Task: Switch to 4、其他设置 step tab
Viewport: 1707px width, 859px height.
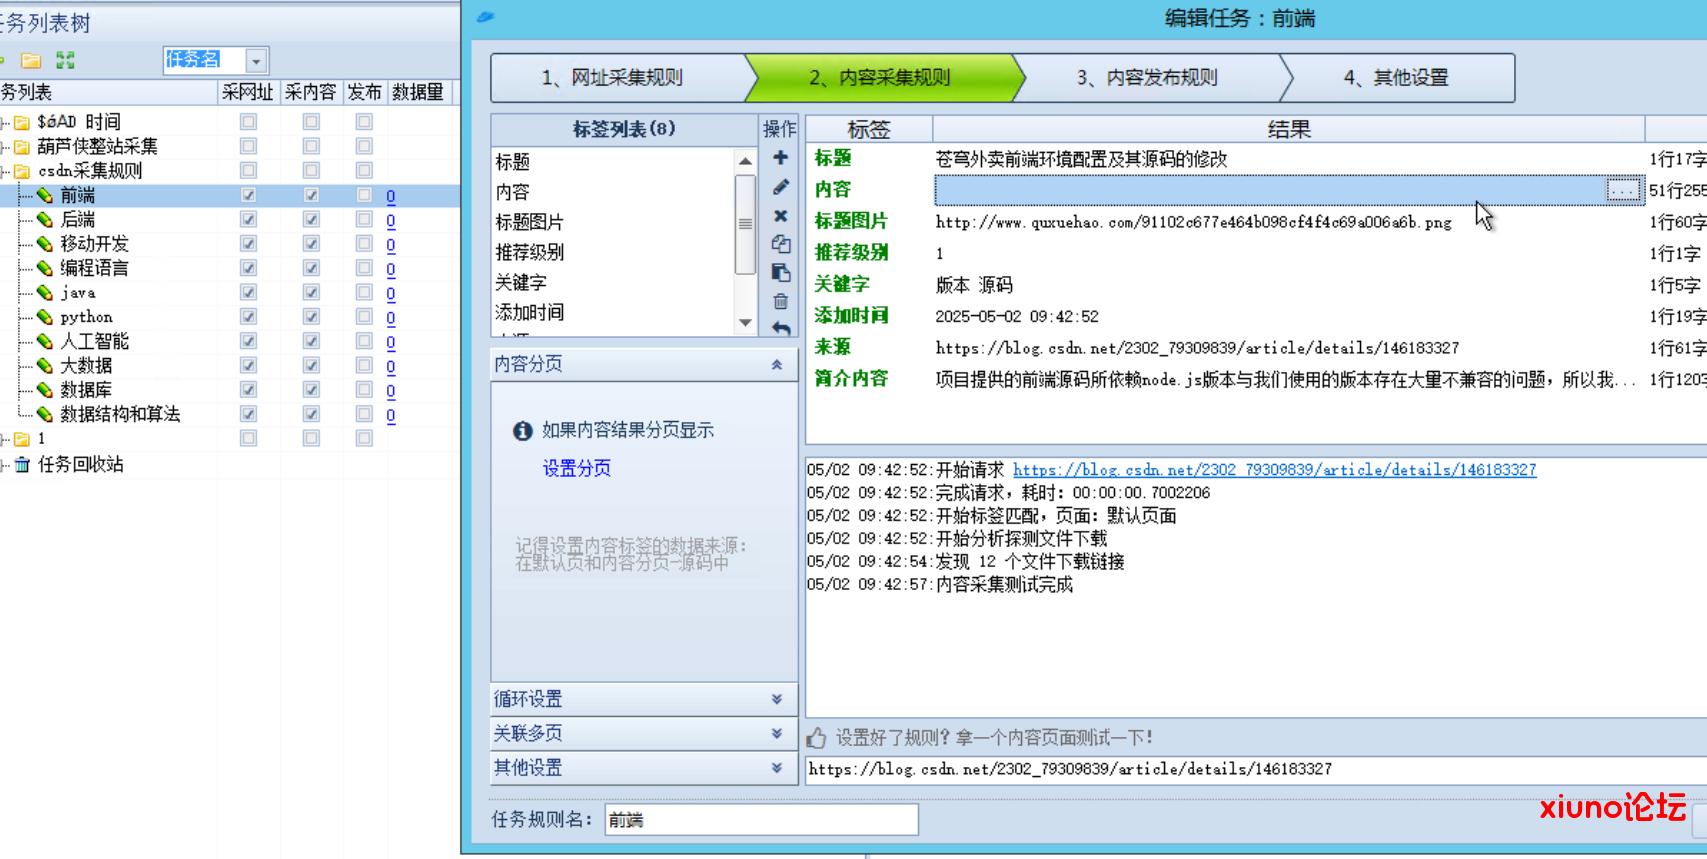Action: click(1398, 78)
